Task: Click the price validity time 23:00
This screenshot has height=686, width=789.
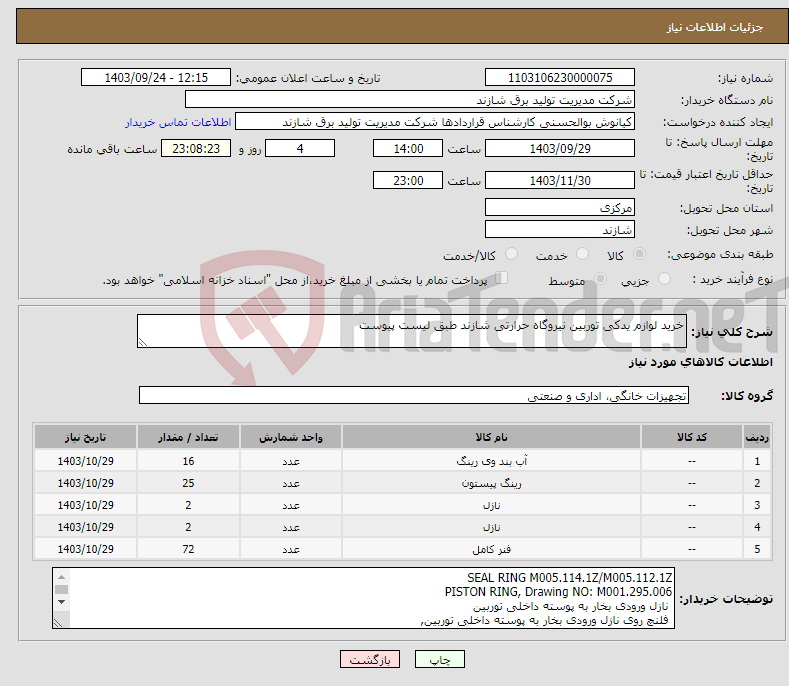Action: coord(408,180)
